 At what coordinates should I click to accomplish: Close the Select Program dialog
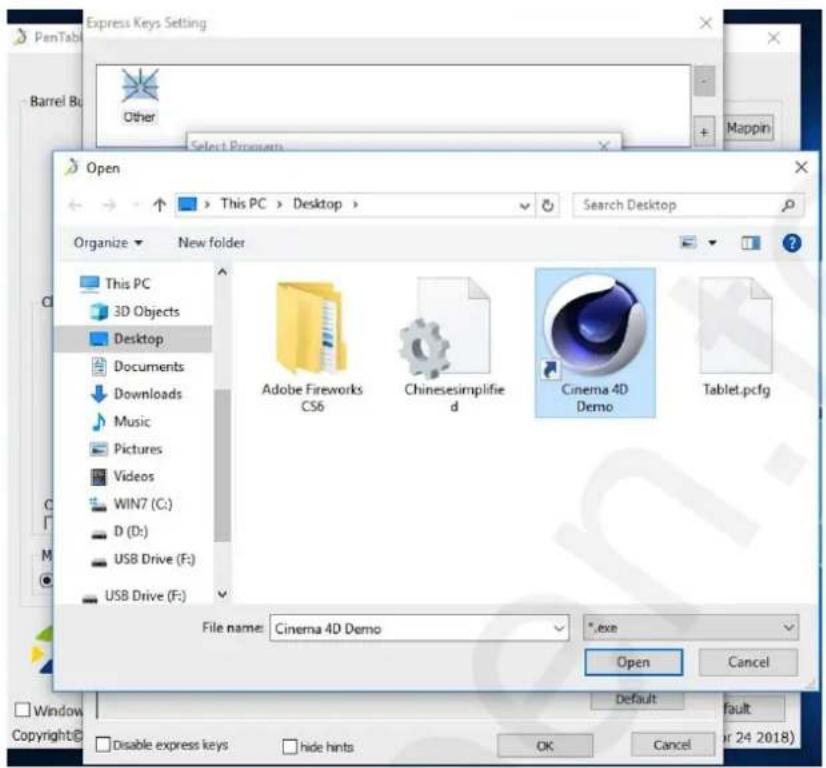point(605,145)
